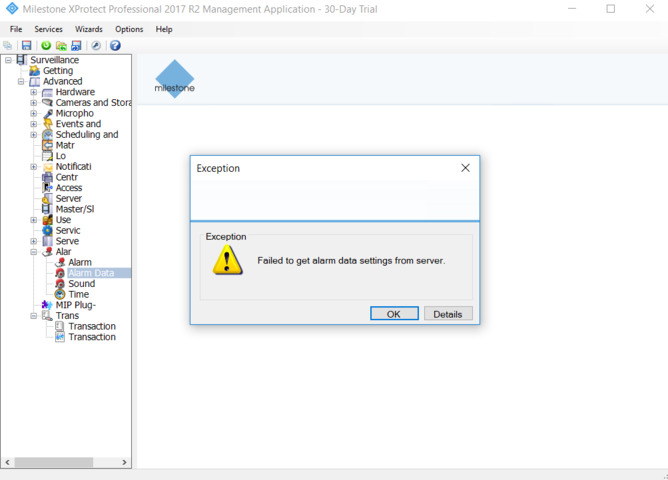Click the Milestone logo in the header
The image size is (668, 480).
tap(175, 79)
